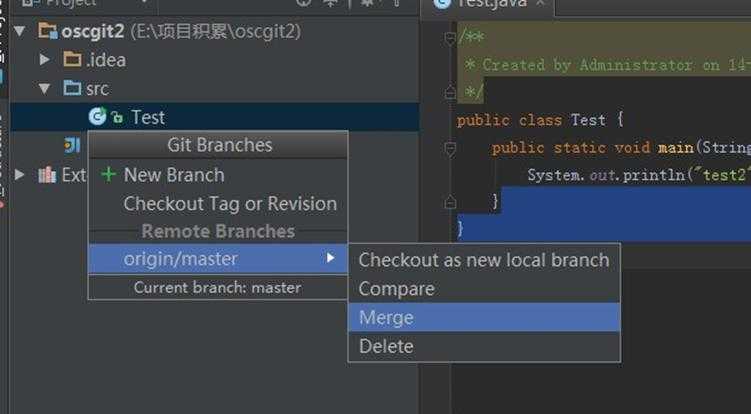Choose Merge in the branch submenu
This screenshot has width=751, height=414.
(484, 317)
